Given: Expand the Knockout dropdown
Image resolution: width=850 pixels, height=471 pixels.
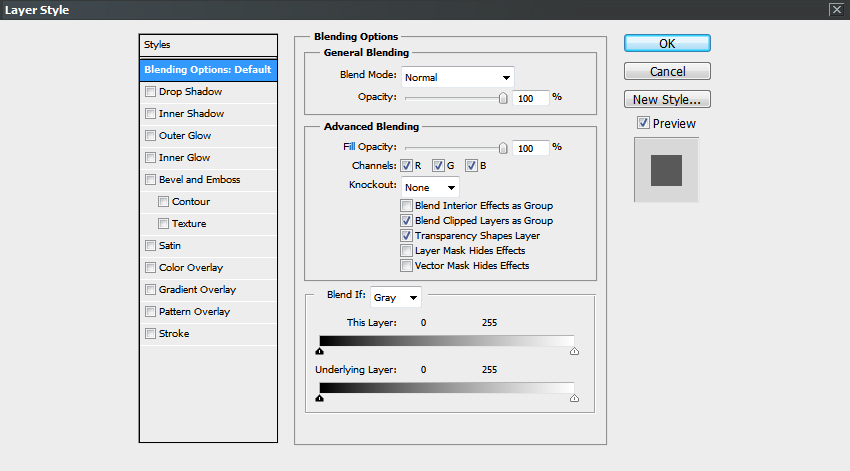Looking at the screenshot, I should pos(431,187).
